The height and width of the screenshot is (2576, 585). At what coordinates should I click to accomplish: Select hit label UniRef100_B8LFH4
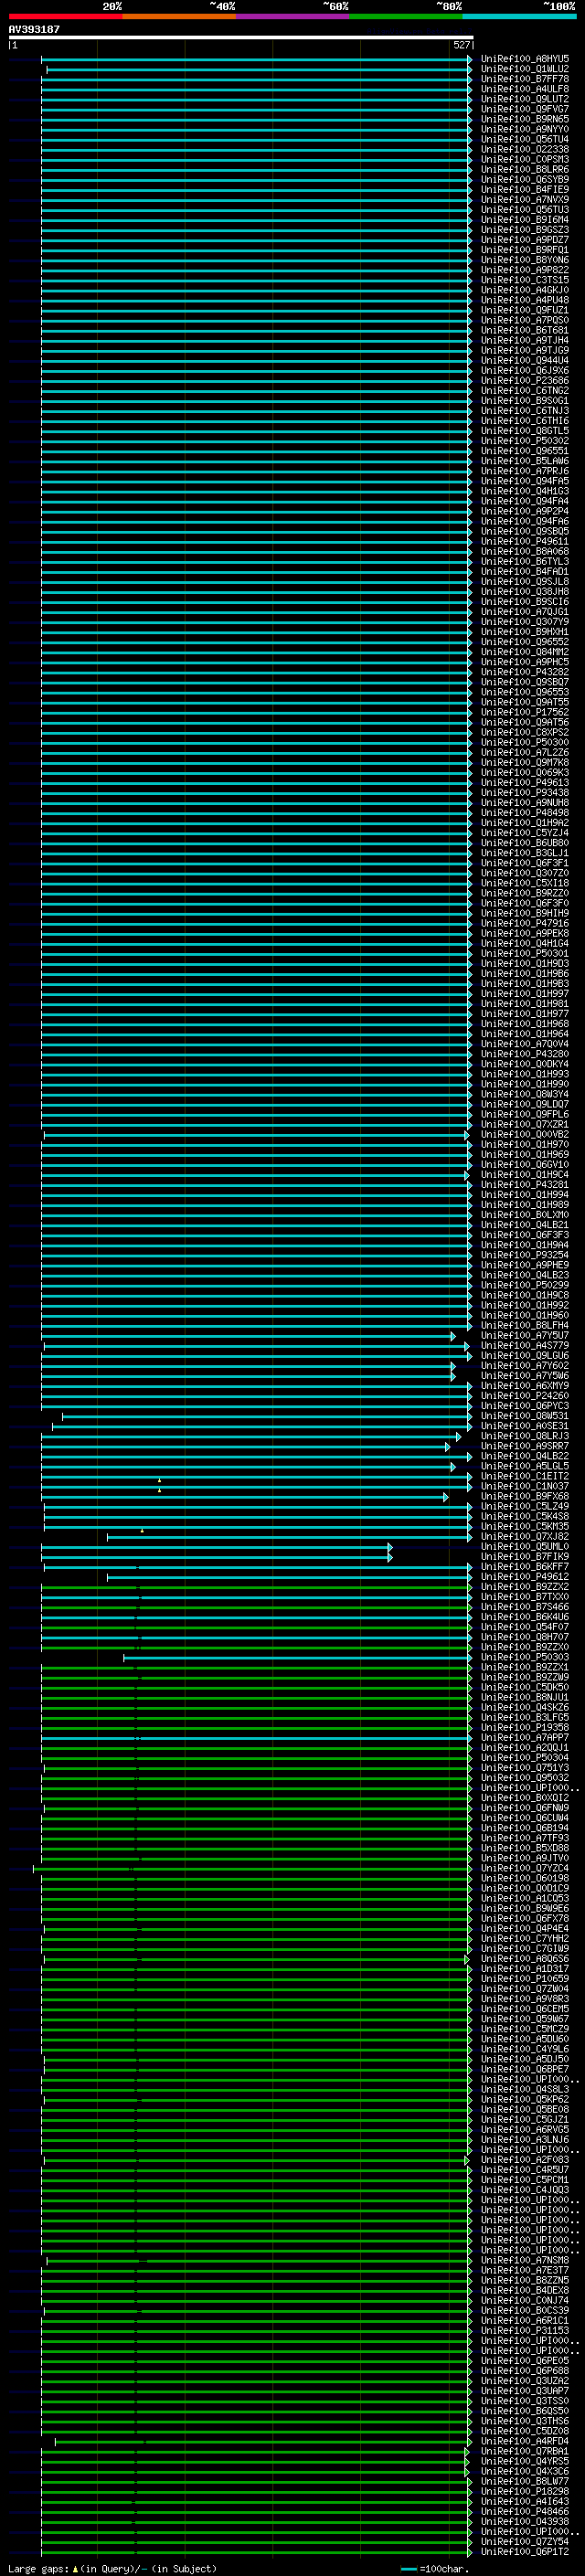click(x=525, y=1326)
